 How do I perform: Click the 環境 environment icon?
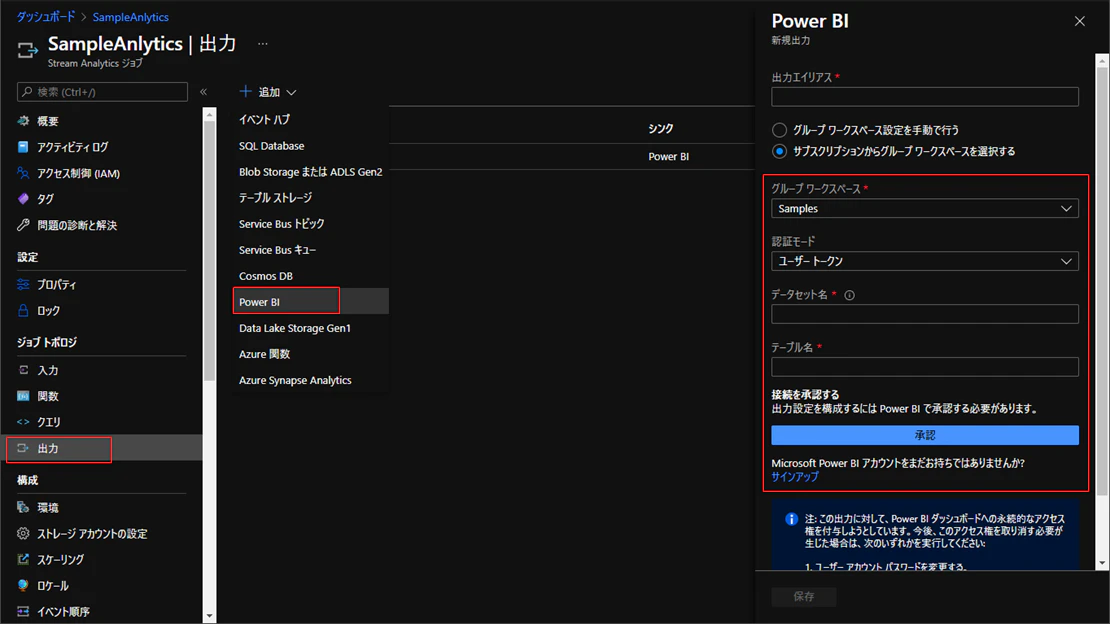click(x=23, y=508)
